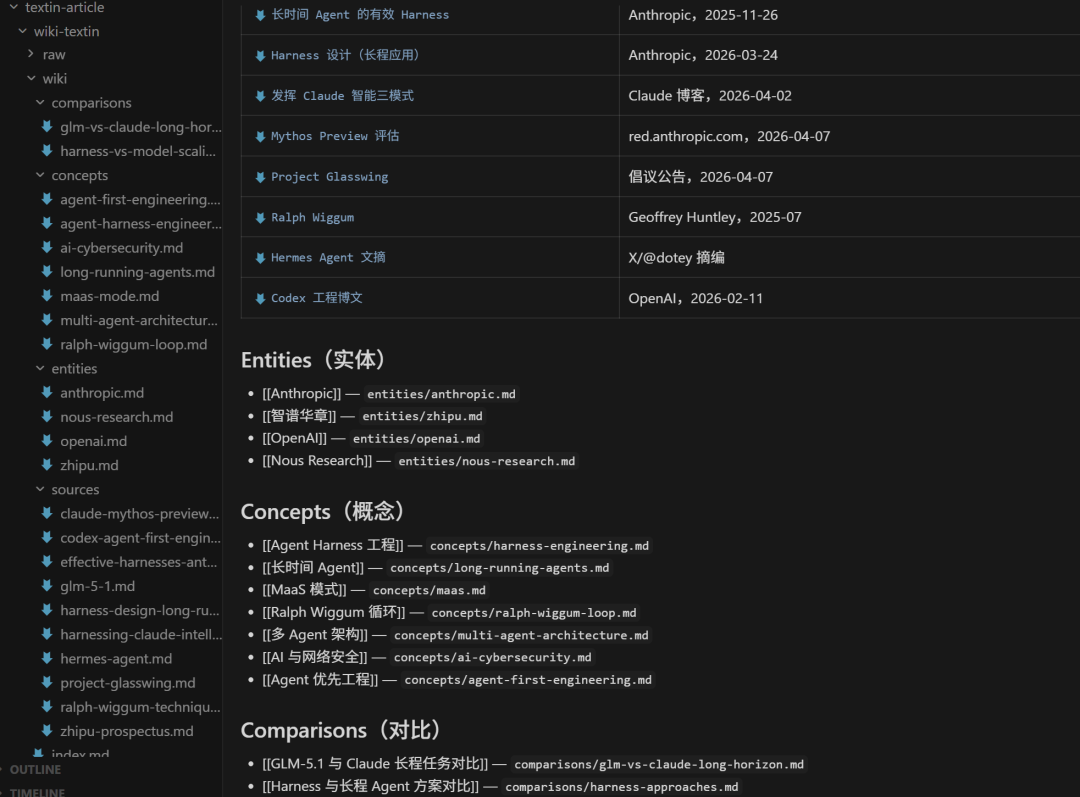This screenshot has height=797, width=1080.
Task: Click markdown icon of project-glasswing.md
Action: pos(47,682)
